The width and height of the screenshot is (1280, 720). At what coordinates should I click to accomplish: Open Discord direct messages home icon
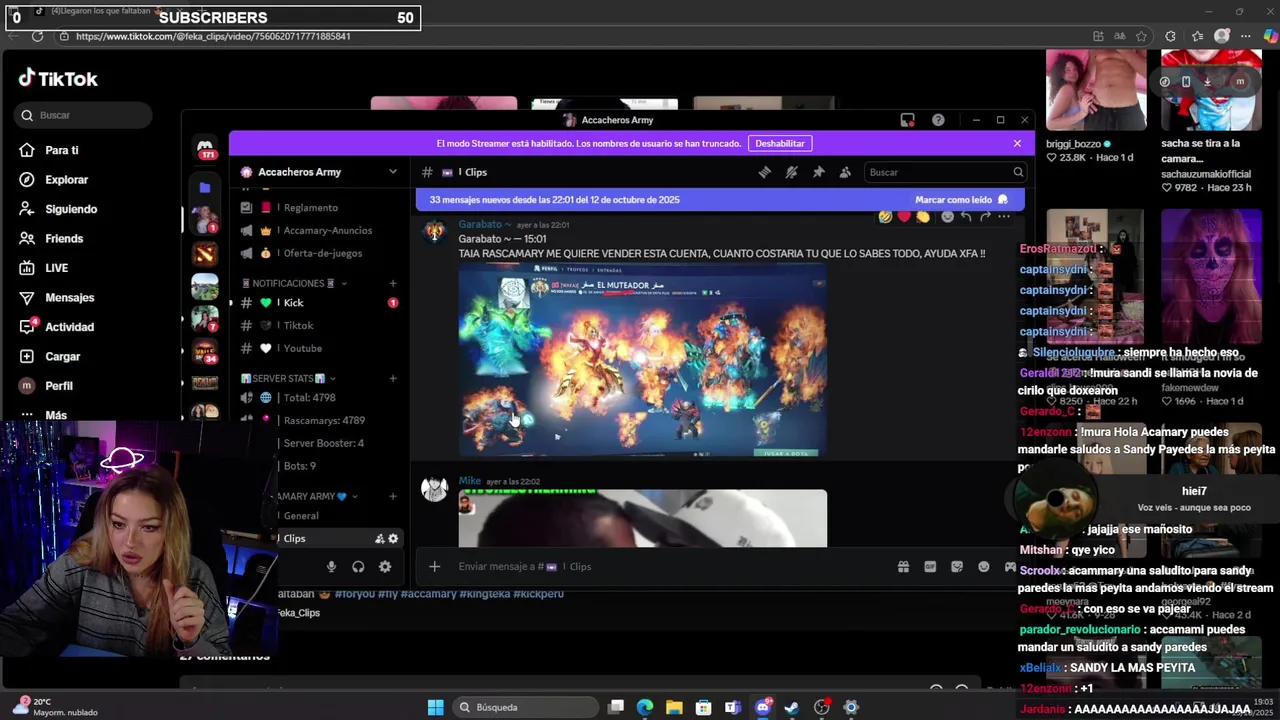click(205, 147)
